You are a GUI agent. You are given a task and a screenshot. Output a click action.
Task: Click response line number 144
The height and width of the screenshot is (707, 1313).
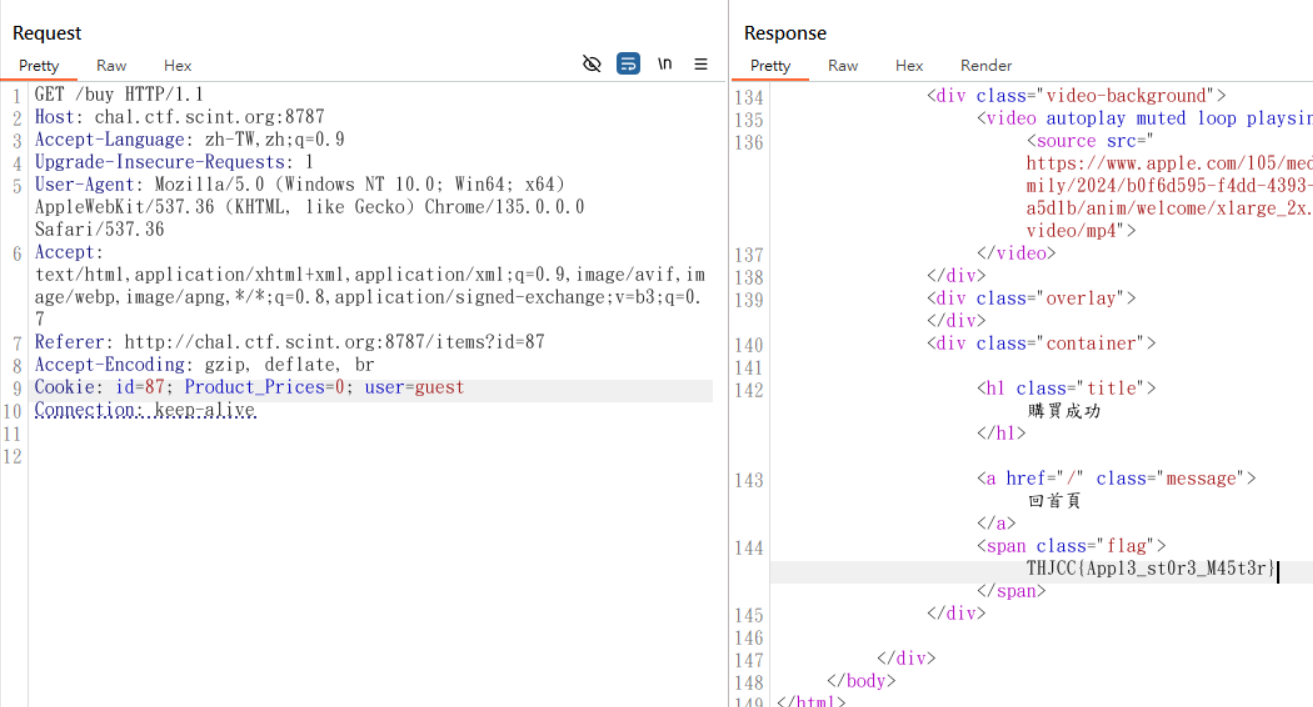click(x=748, y=548)
